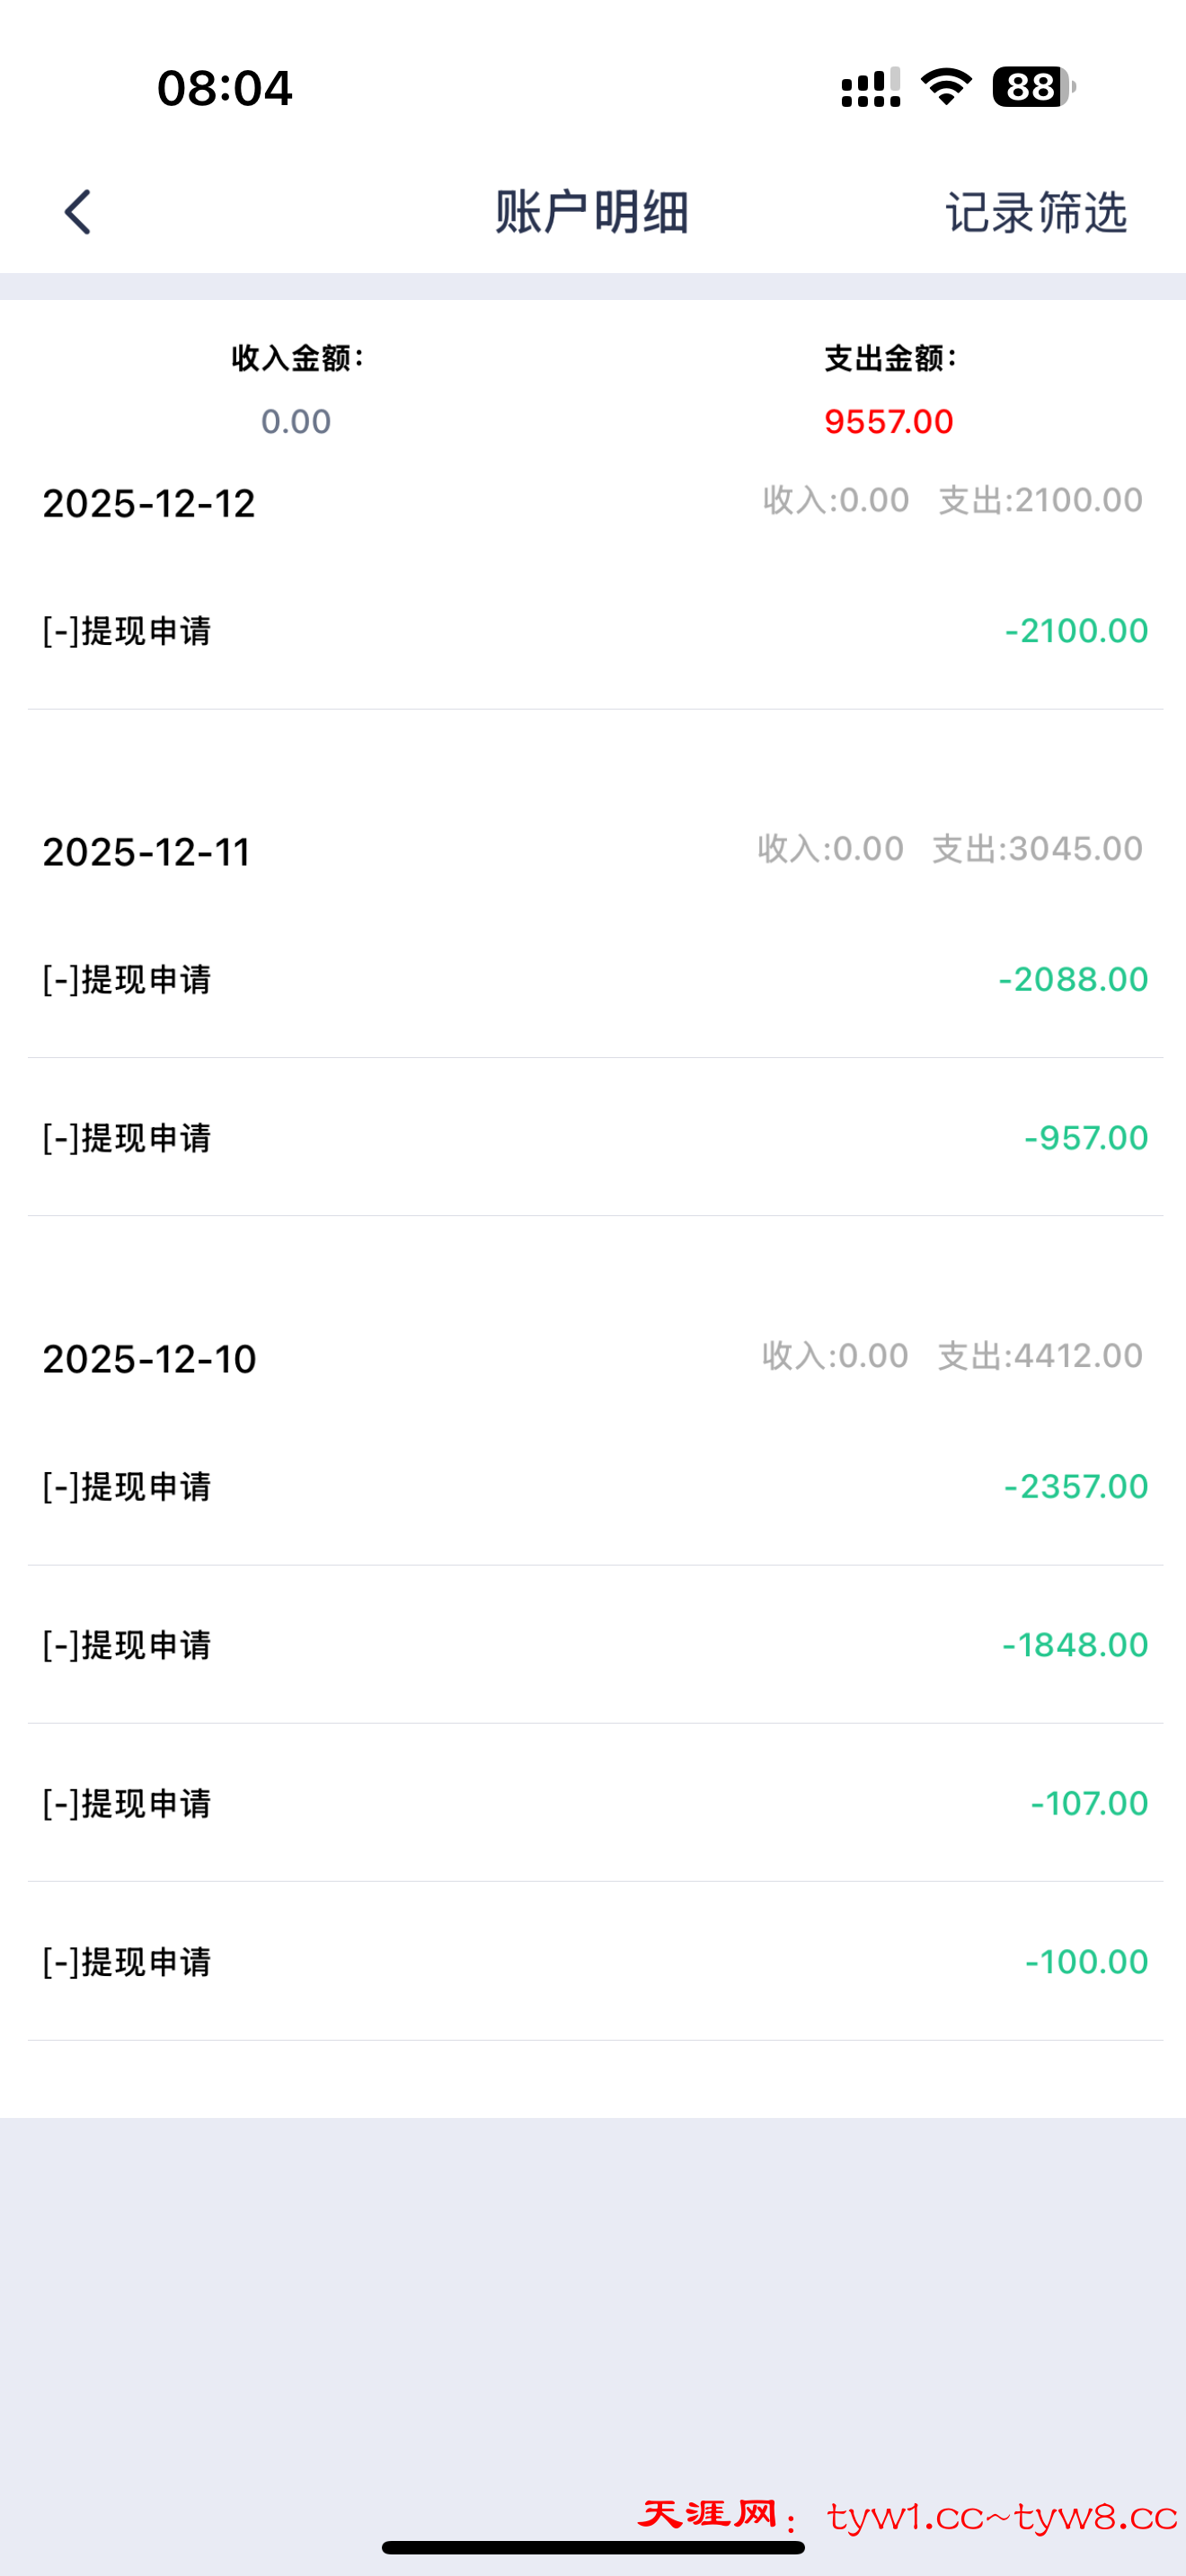Screen dimensions: 1186x2576
Task: Open 记录筛选 record filter
Action: 1036,212
